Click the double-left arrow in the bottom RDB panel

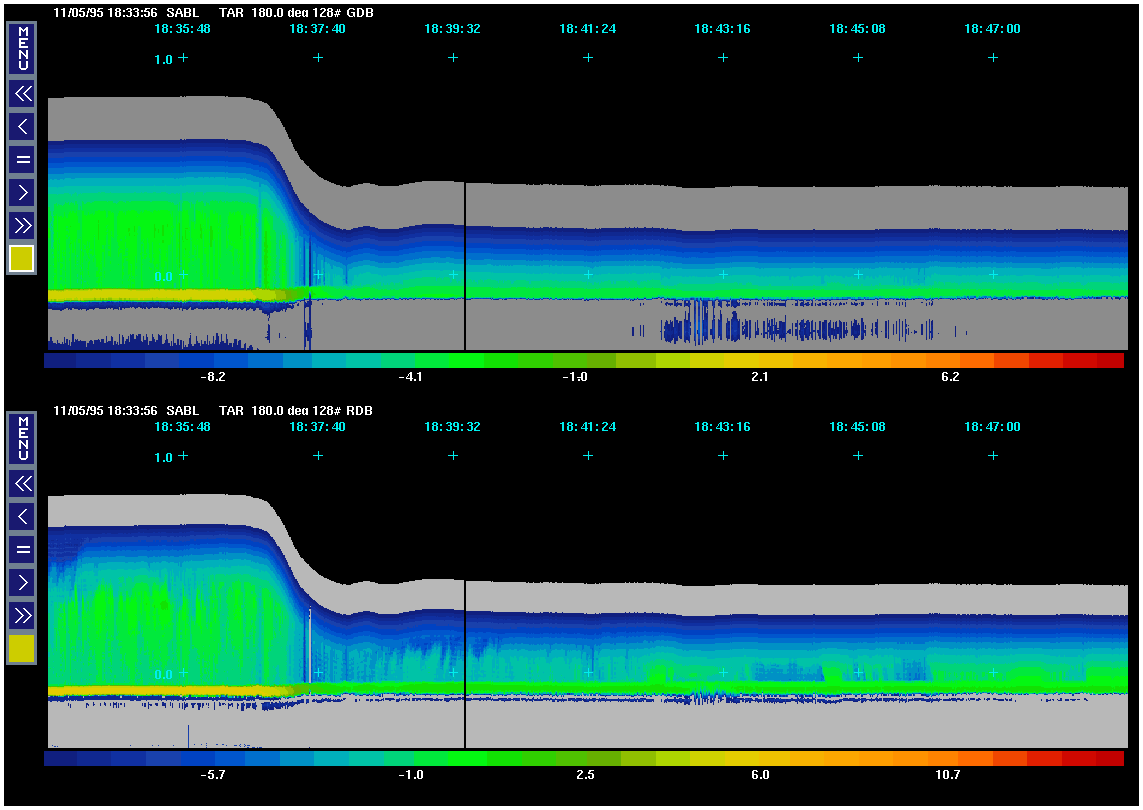point(22,484)
